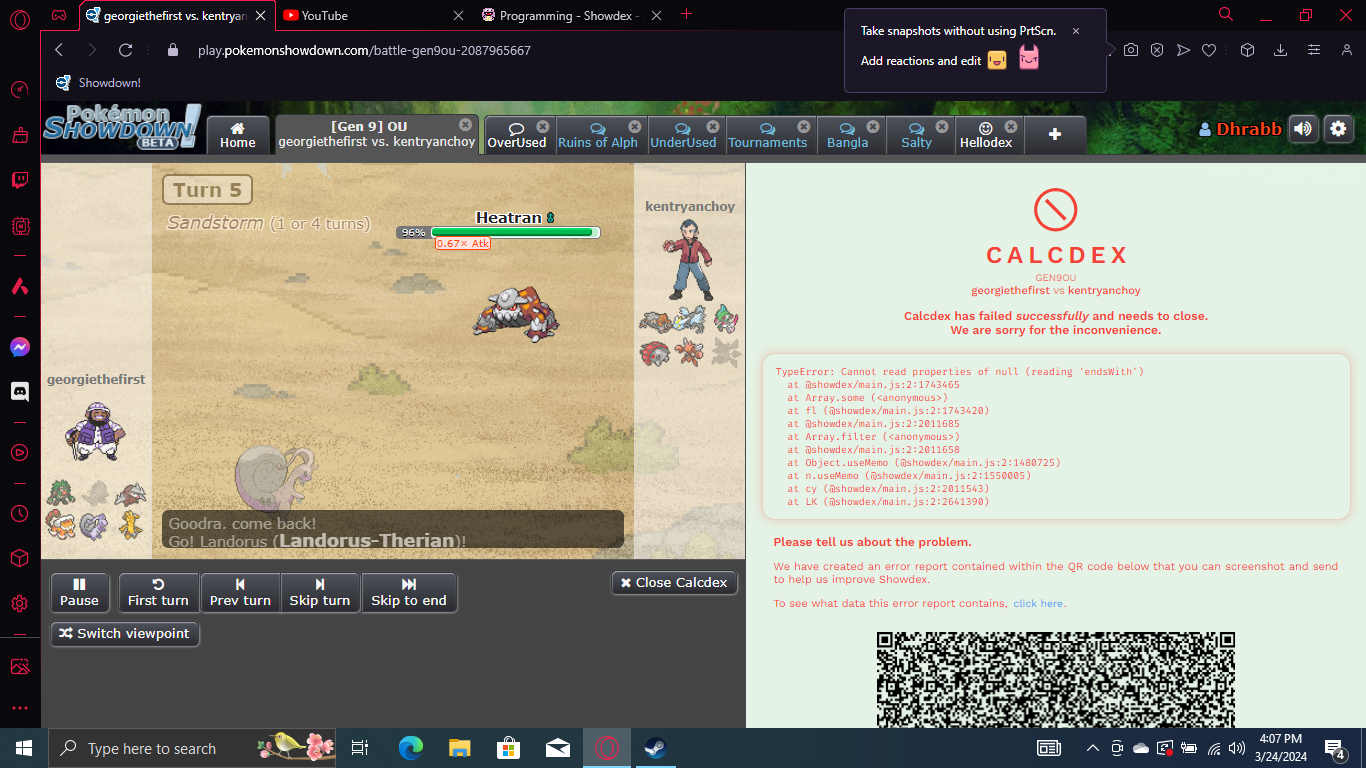This screenshot has height=768, width=1366.
Task: Click the browser reload page icon
Action: [x=125, y=50]
